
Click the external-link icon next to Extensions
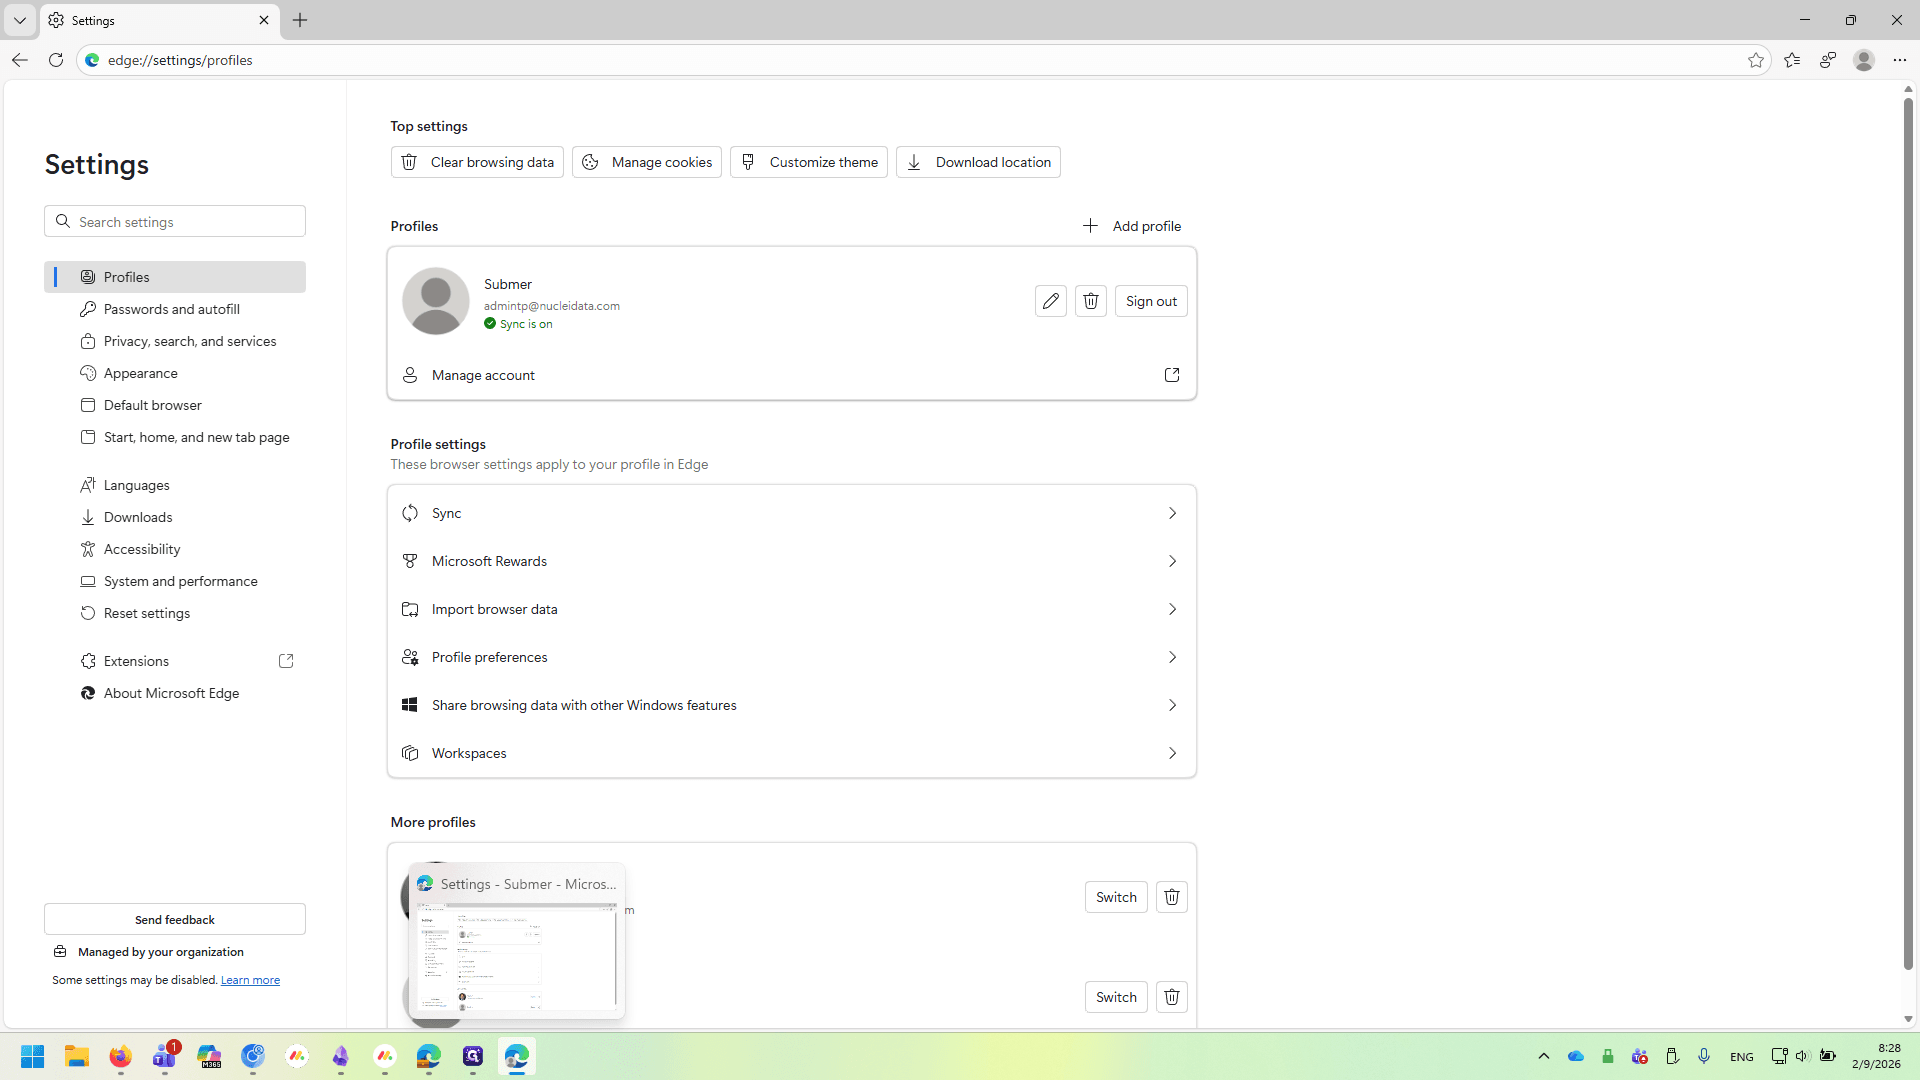coord(286,661)
